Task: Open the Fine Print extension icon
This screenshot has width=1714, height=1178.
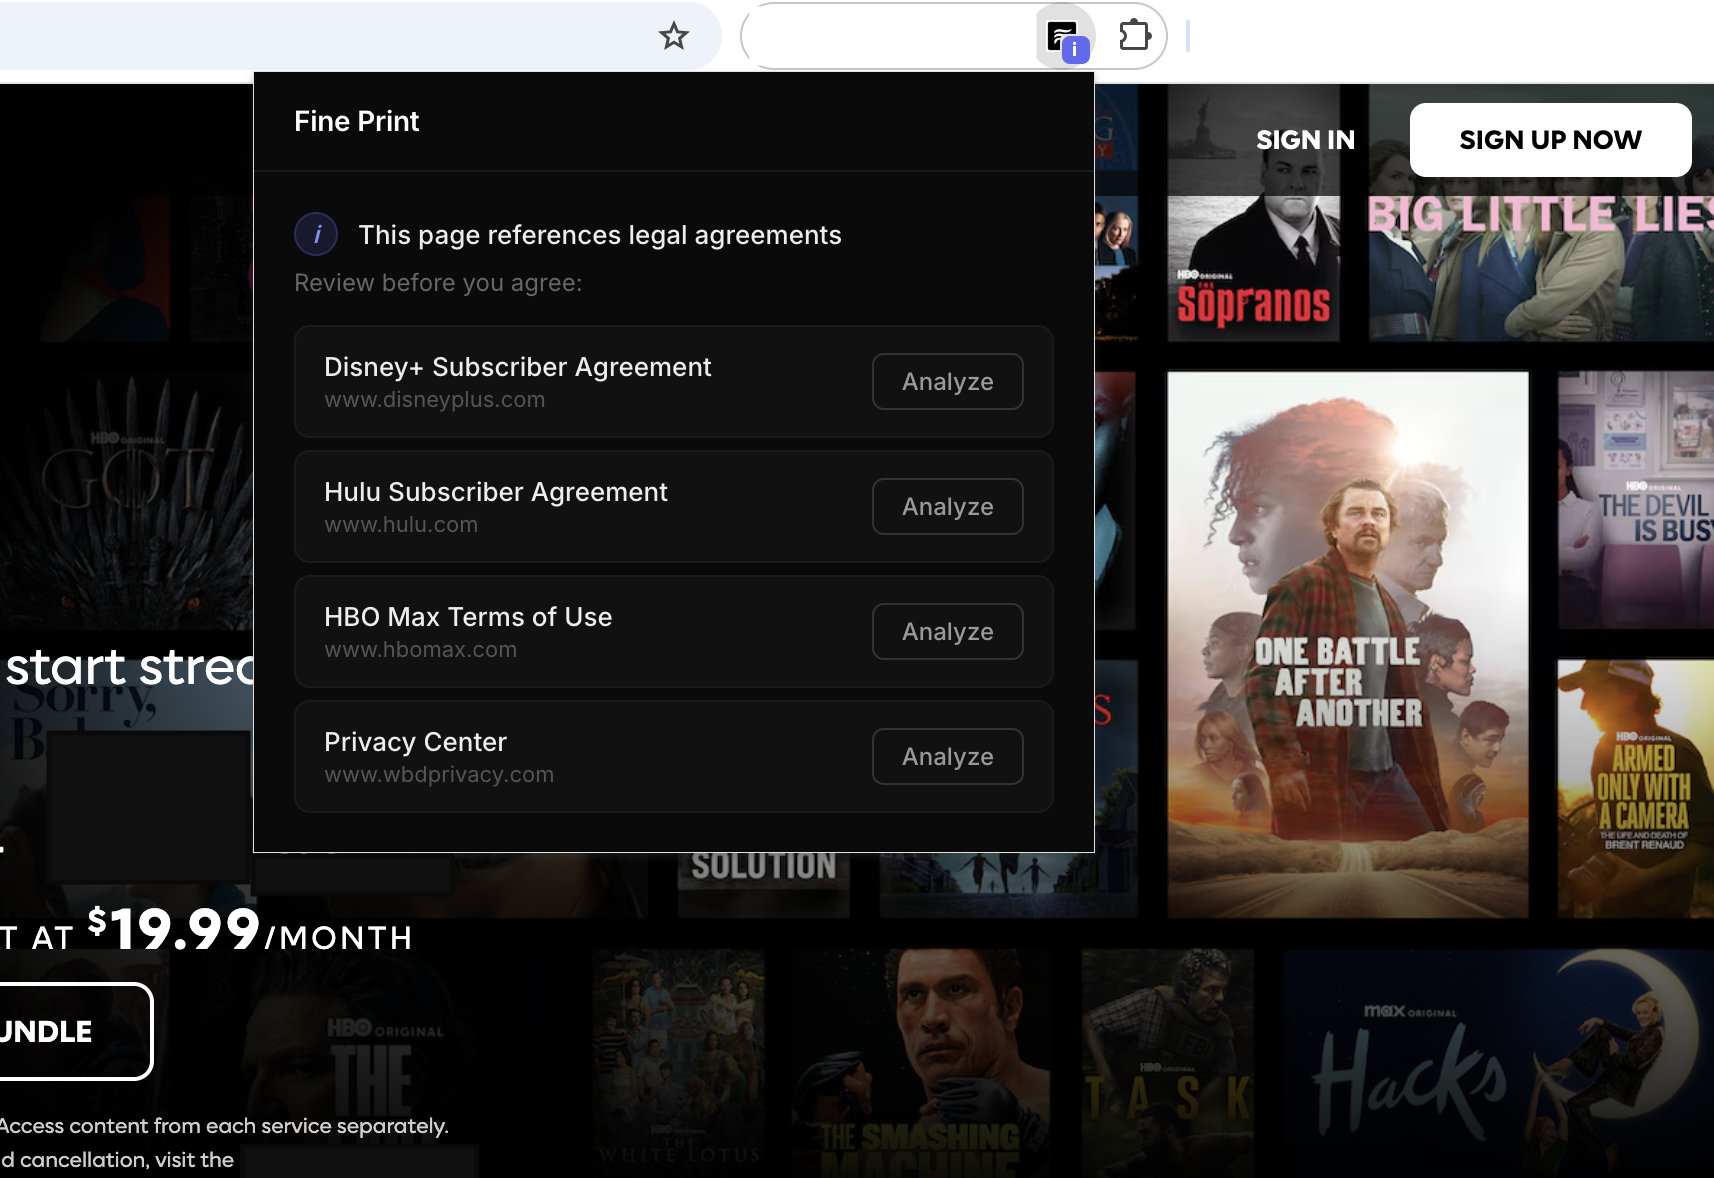Action: tap(1066, 38)
